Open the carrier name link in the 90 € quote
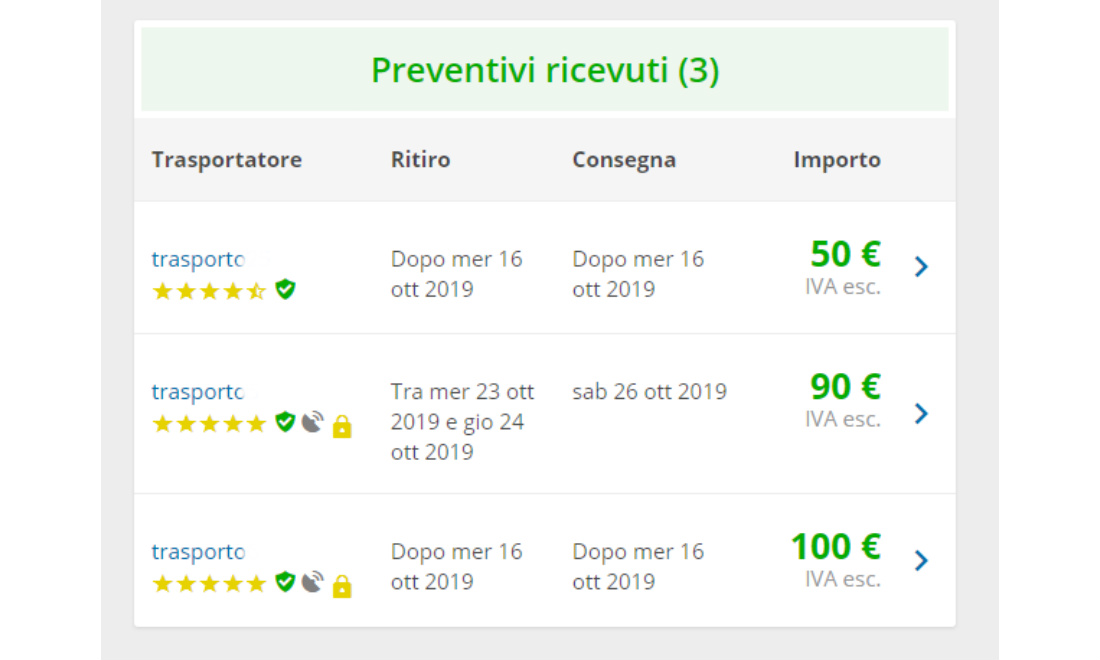Image resolution: width=1100 pixels, height=660 pixels. [x=198, y=391]
